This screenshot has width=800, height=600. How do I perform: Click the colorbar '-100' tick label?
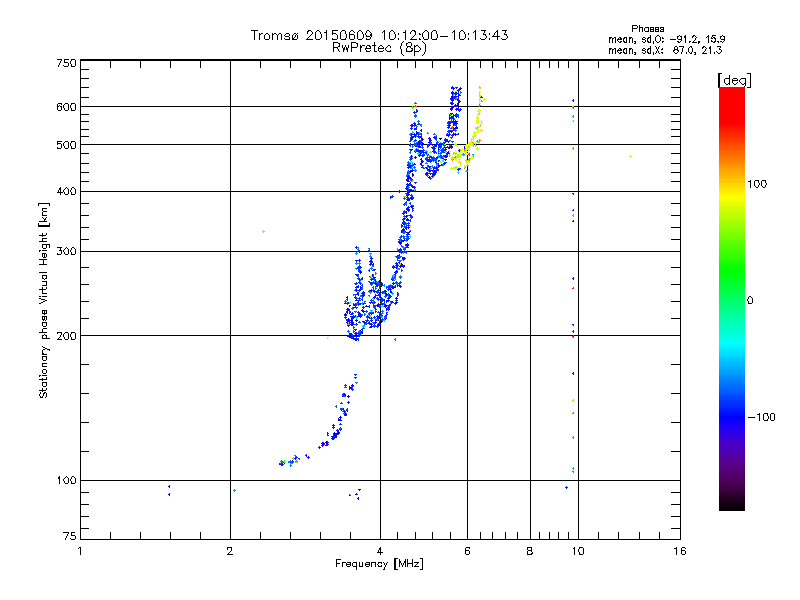click(x=761, y=417)
